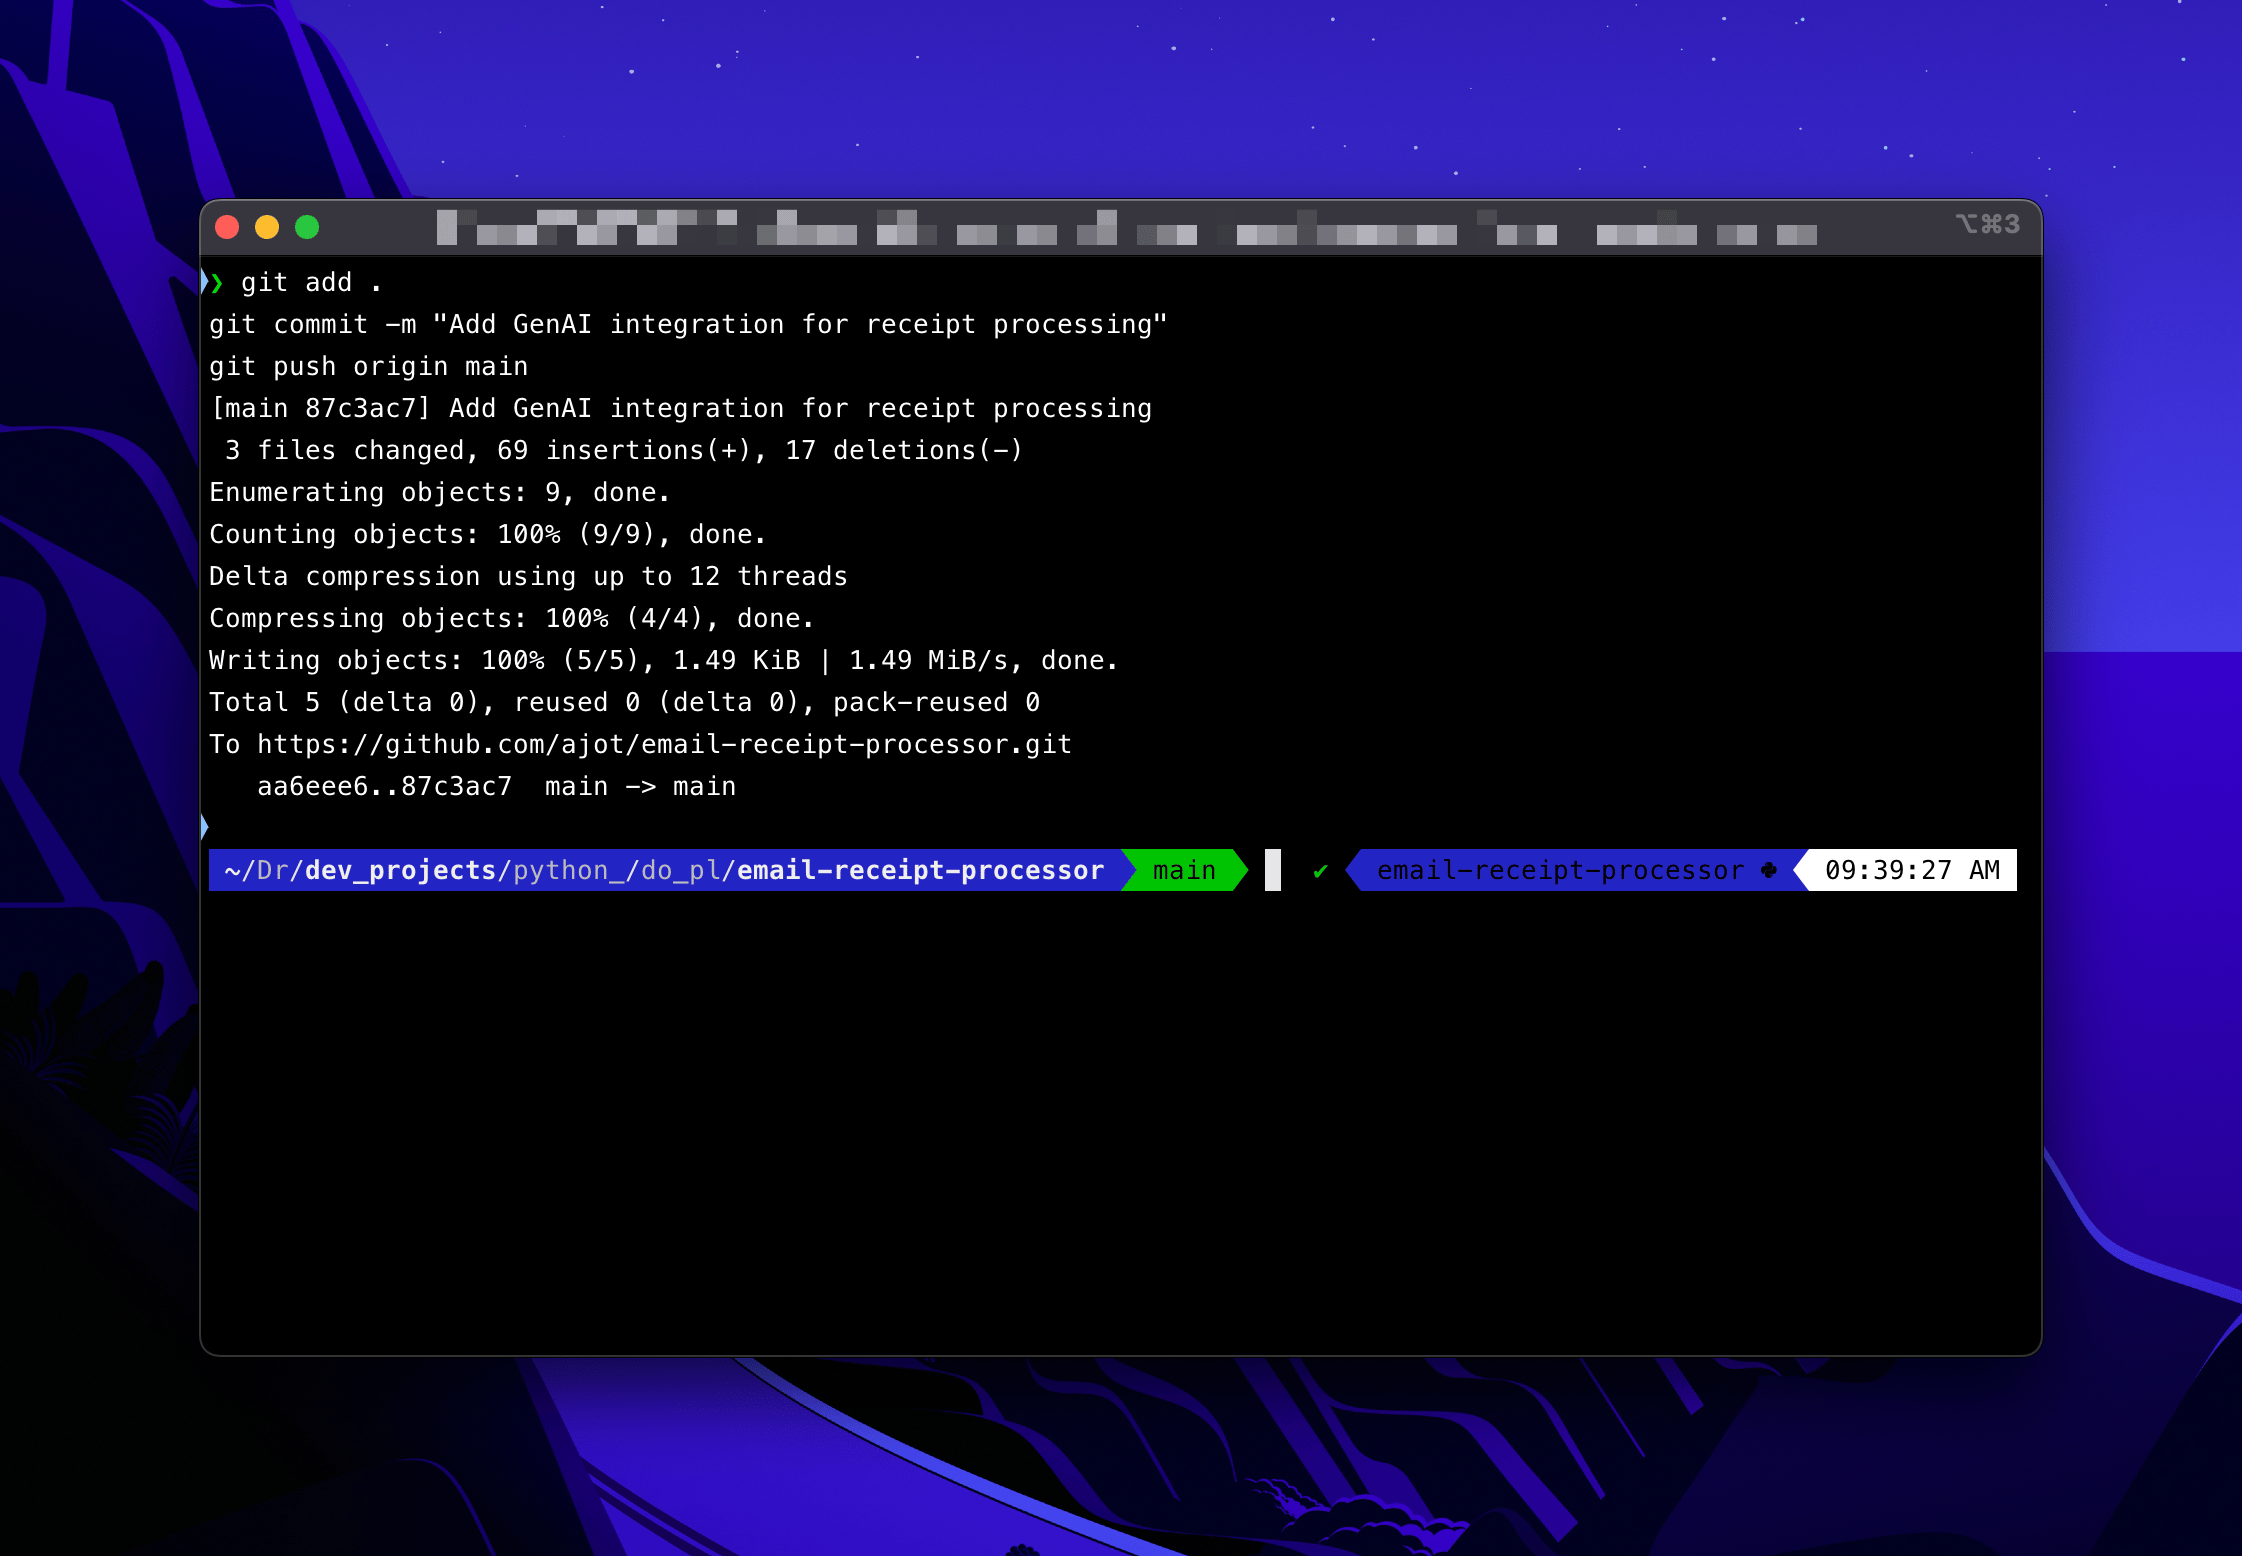
Task: Click the '[main 87c3ac7]' commit result line
Action: click(680, 409)
